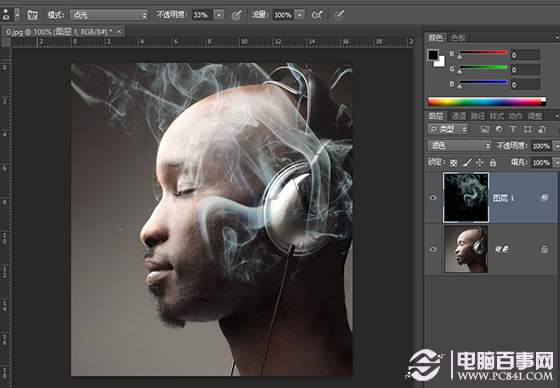Hide the 背景 background layer eye
This screenshot has width=560, height=388.
tap(433, 249)
